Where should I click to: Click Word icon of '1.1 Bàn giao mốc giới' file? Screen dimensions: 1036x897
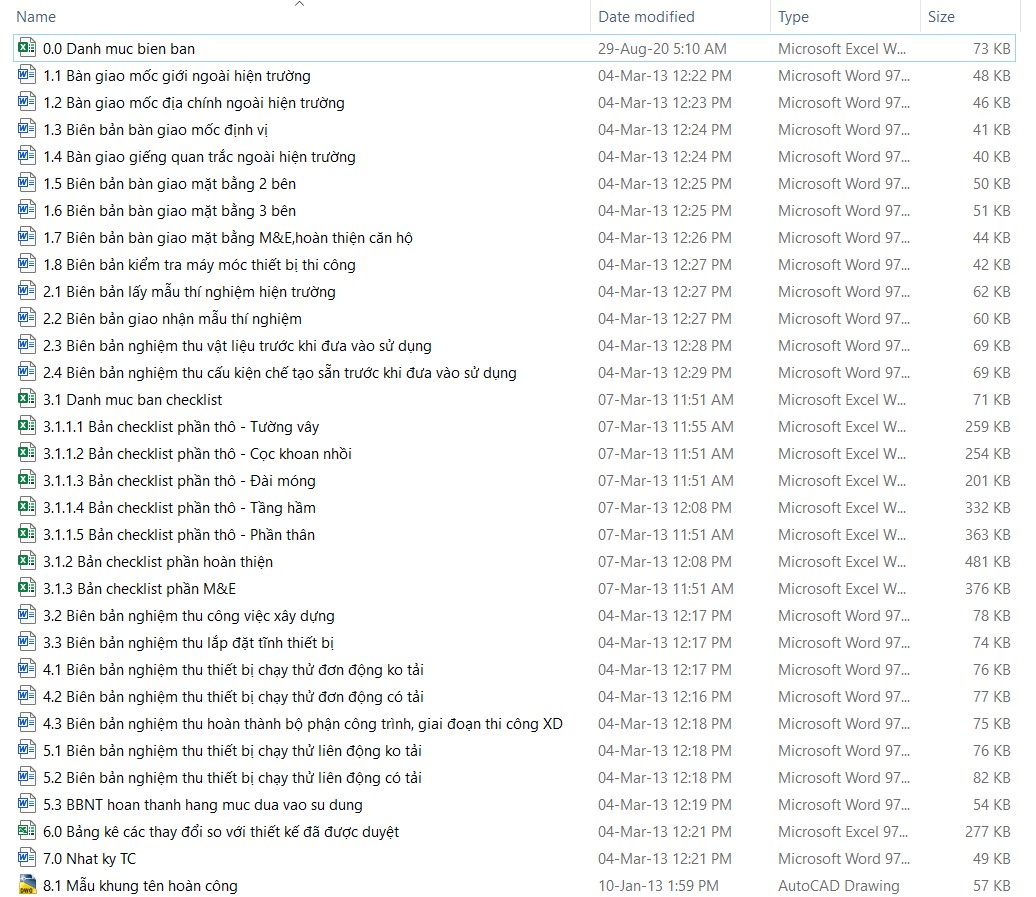click(27, 75)
